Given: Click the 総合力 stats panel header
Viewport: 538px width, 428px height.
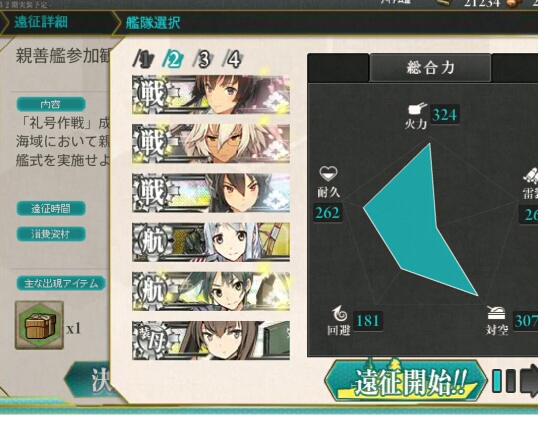Looking at the screenshot, I should (430, 67).
